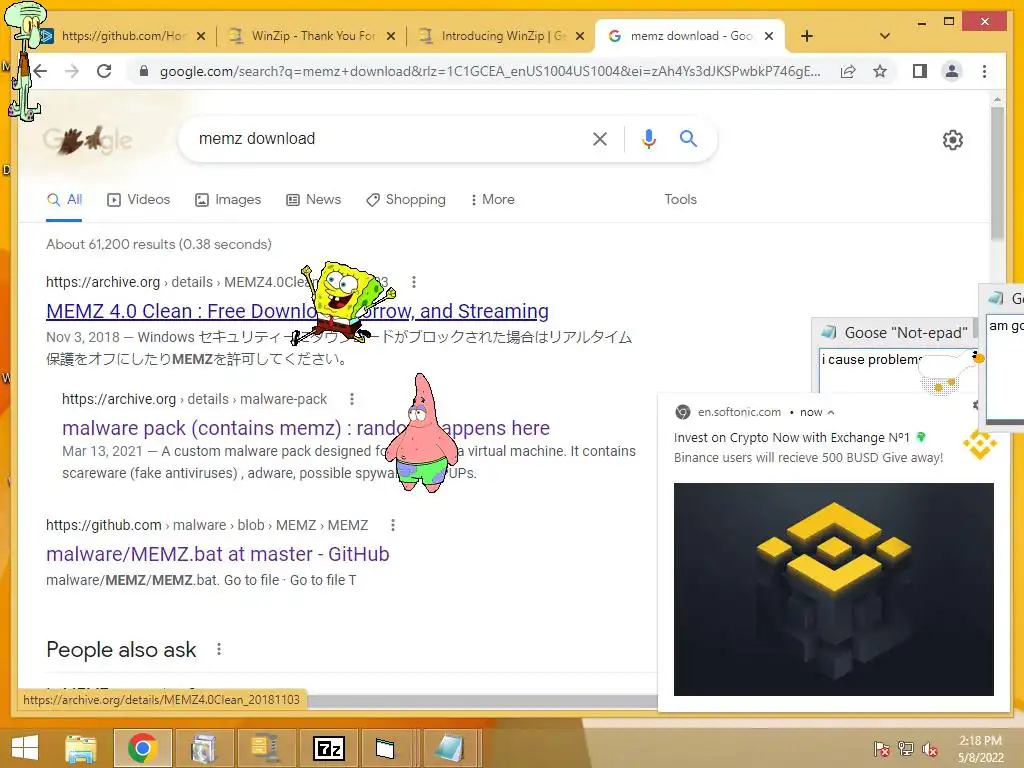Click the browser forward arrow
Screen dimensions: 1024x768
coord(72,71)
